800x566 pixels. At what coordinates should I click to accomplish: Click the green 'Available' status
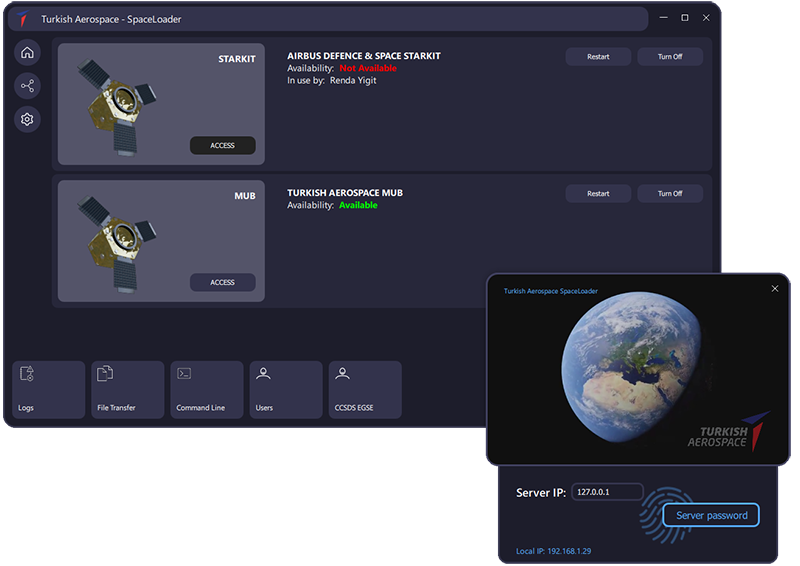click(x=358, y=205)
